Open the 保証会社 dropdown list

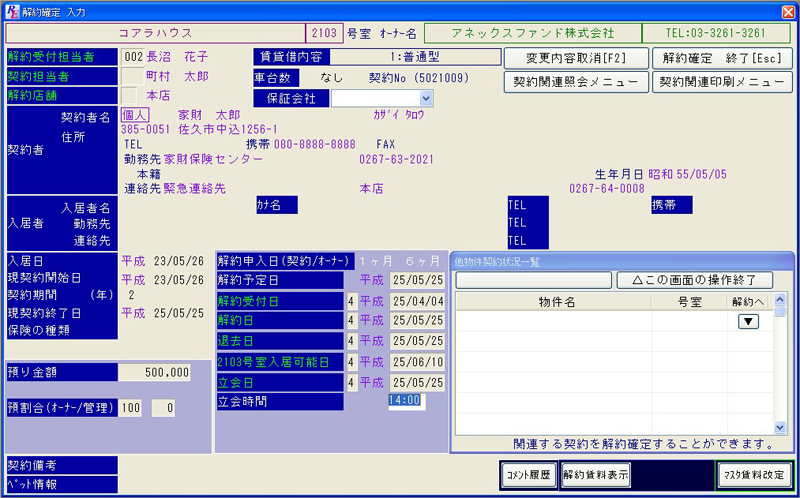click(x=427, y=98)
